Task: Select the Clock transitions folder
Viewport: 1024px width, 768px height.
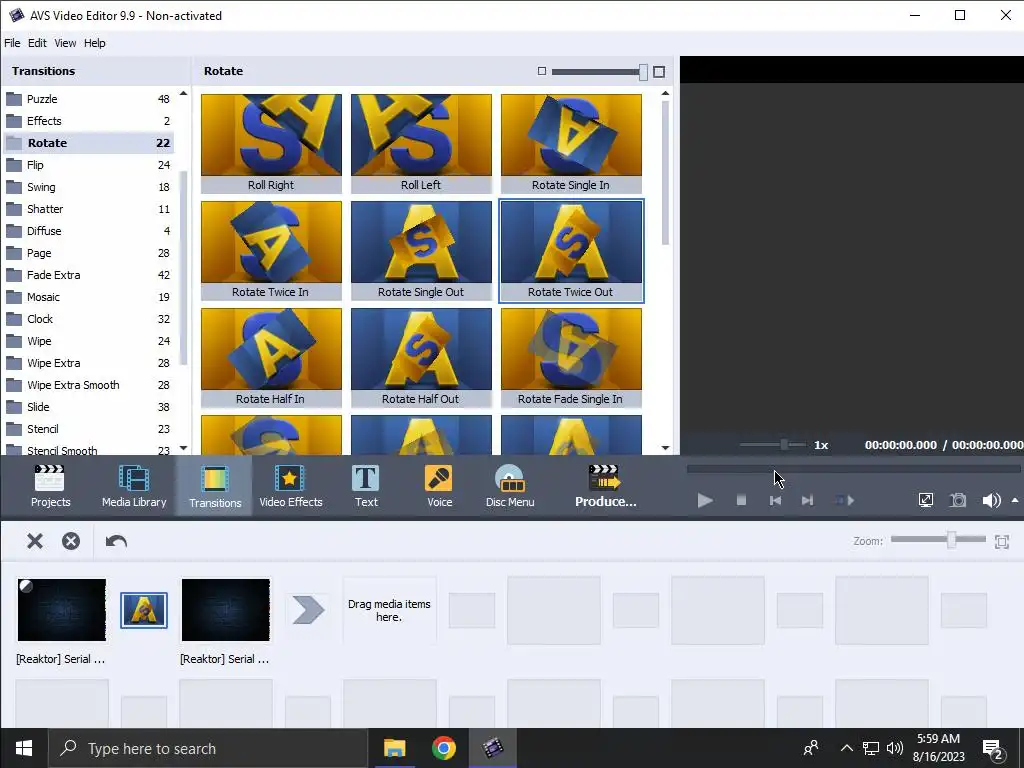Action: pos(88,319)
